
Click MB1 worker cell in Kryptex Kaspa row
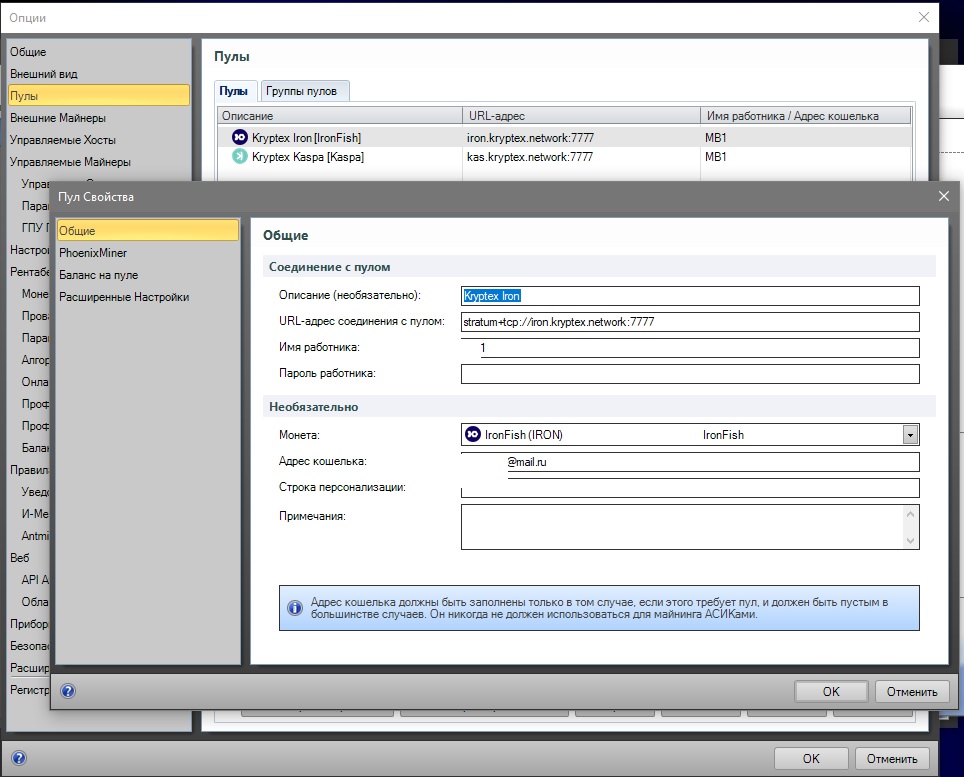[716, 157]
